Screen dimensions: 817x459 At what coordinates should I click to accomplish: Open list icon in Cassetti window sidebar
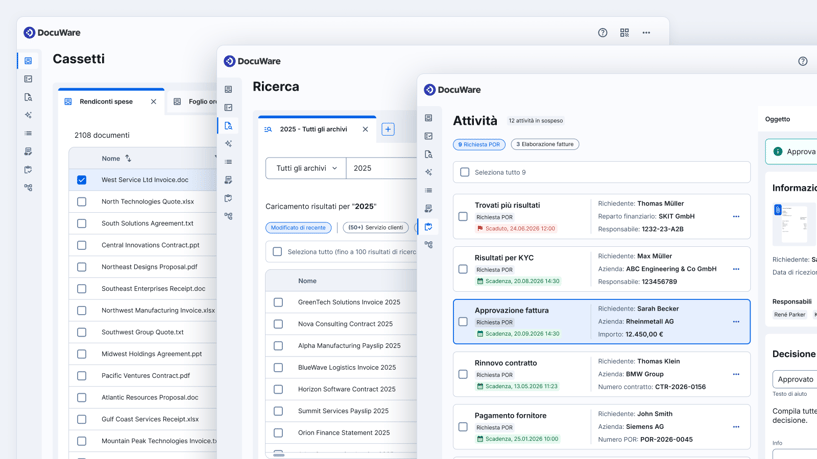tap(28, 133)
